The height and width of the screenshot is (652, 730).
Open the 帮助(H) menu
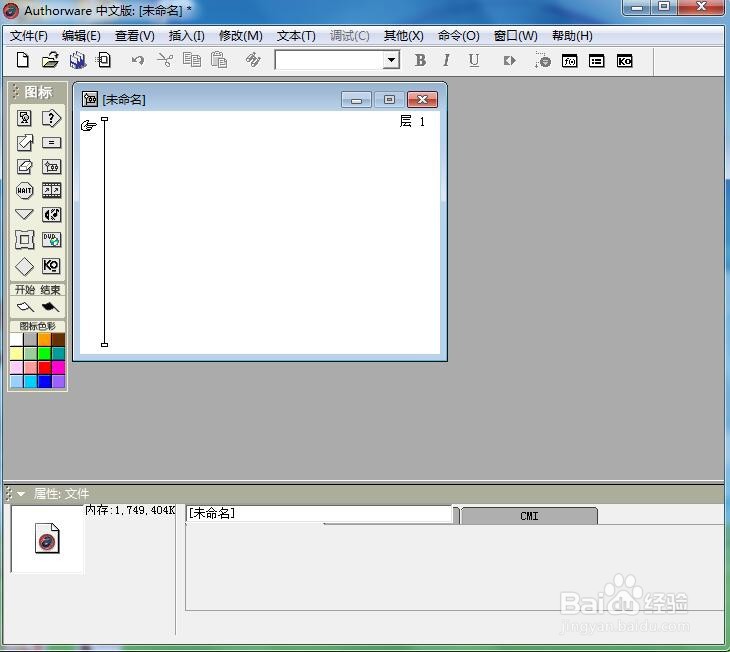572,36
